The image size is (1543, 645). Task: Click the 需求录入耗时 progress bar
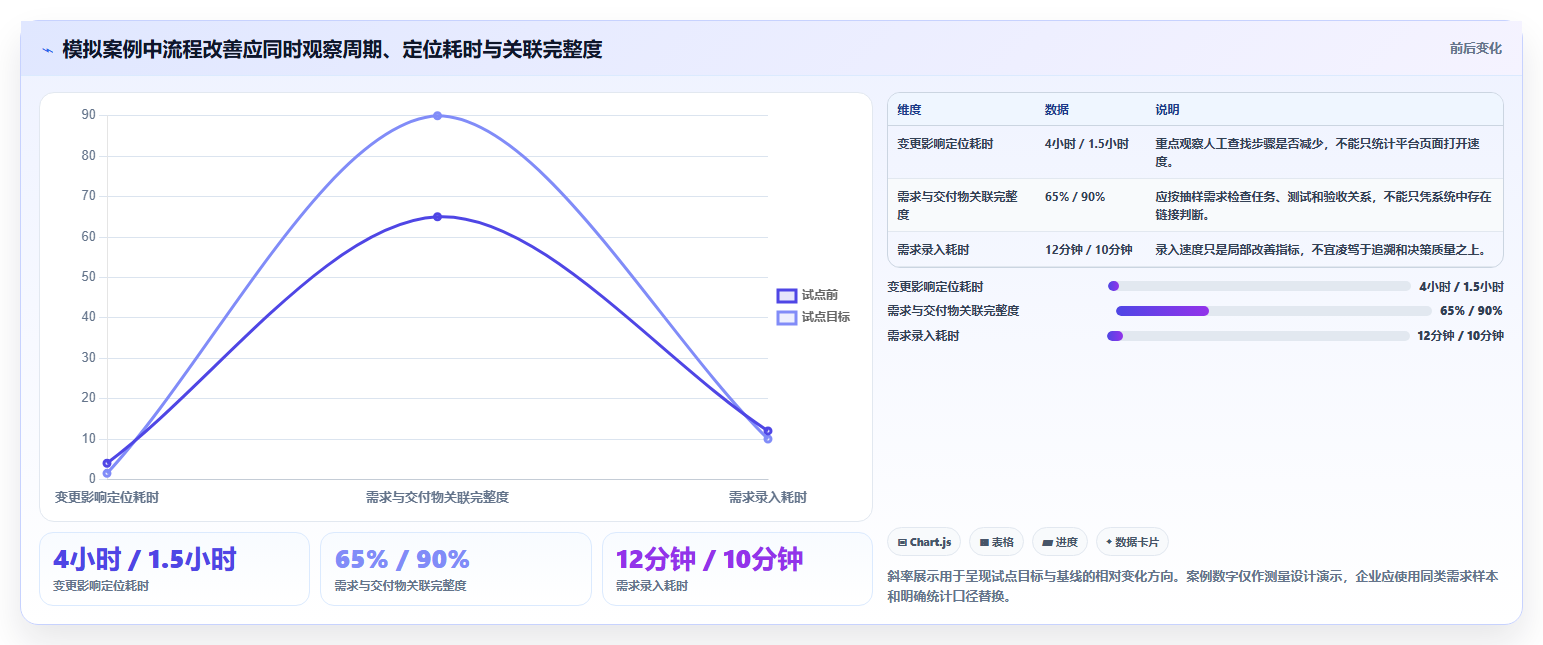1258,336
